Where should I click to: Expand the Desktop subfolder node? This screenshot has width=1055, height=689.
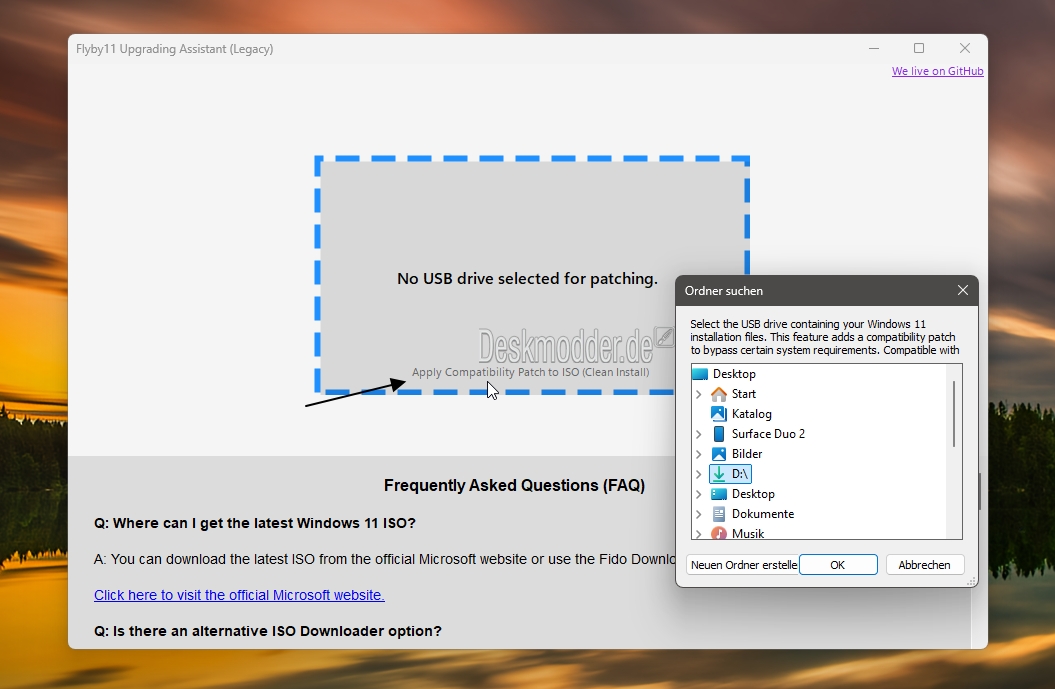pyautogui.click(x=698, y=494)
